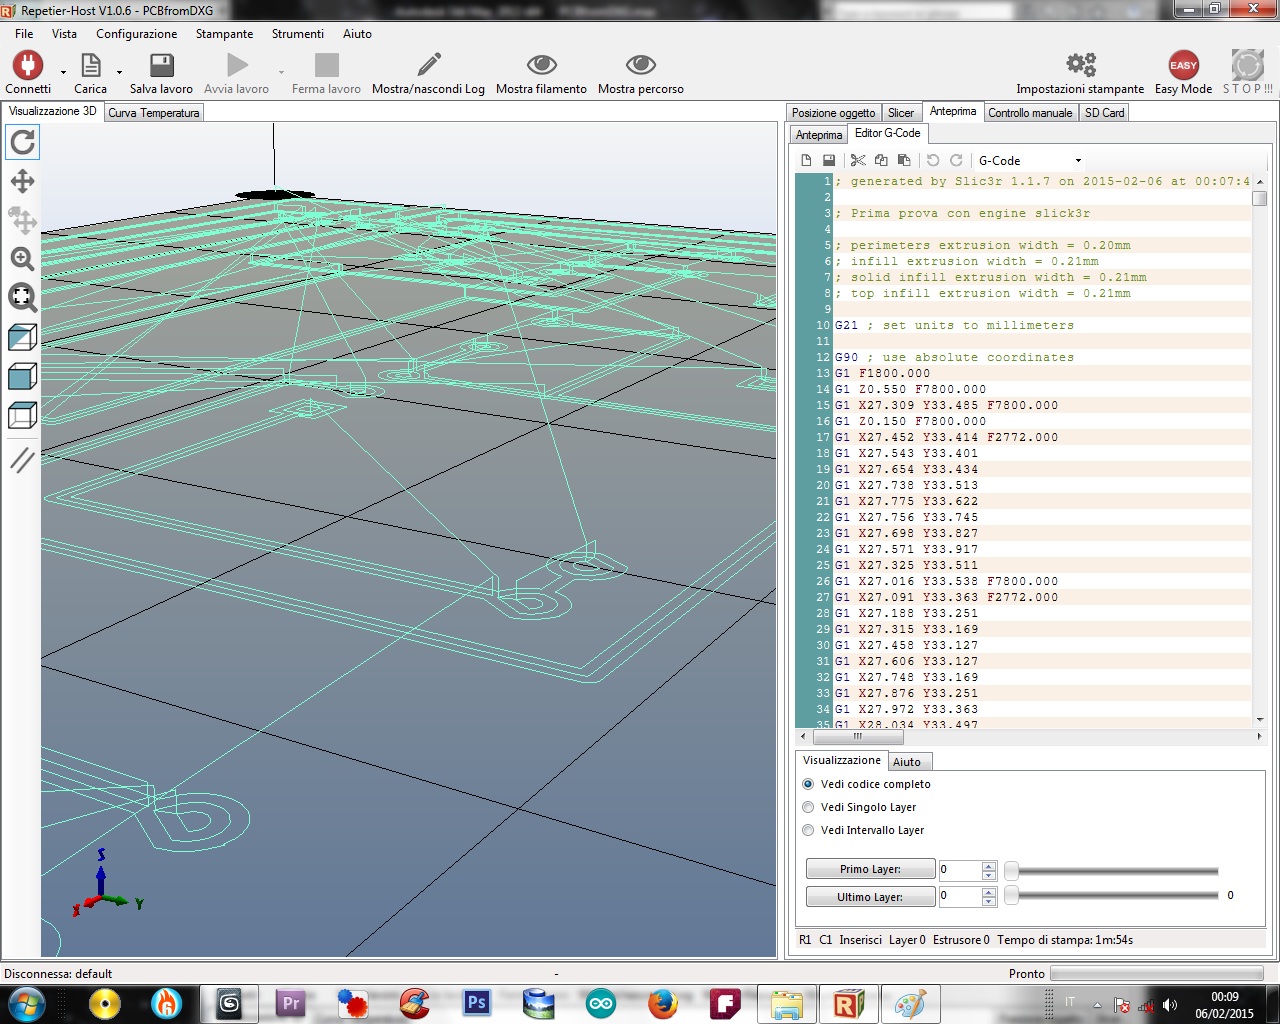Select Vedi codice completo radio
Screen dimensions: 1280x1024
pos(808,784)
